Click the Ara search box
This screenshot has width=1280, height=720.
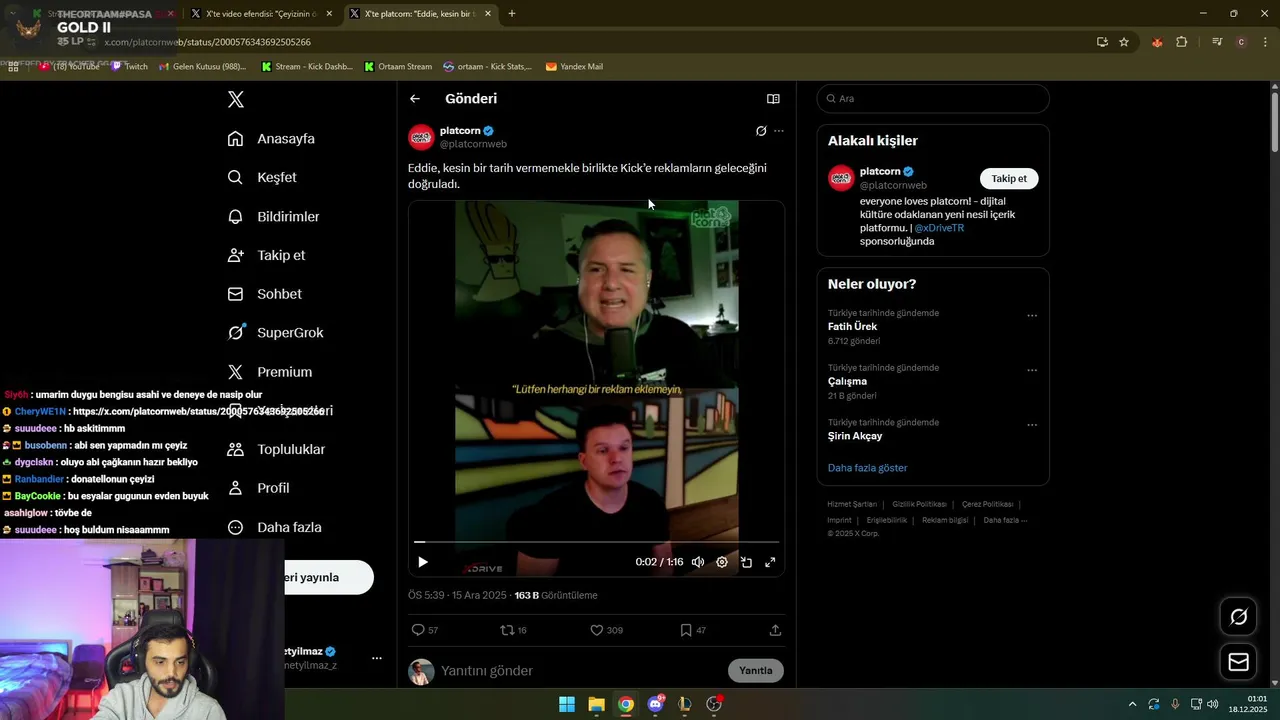click(933, 99)
